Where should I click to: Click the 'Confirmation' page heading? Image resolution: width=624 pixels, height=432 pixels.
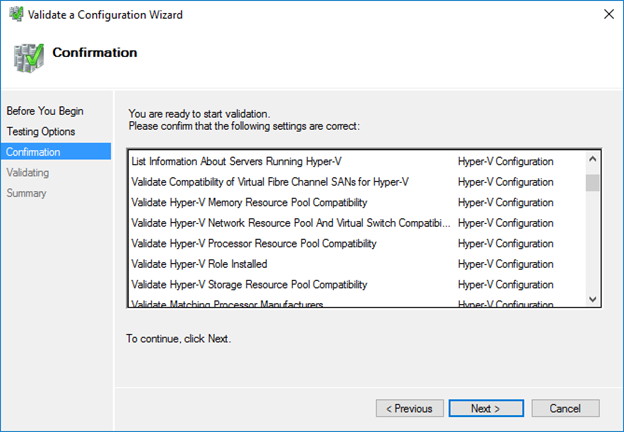pyautogui.click(x=95, y=53)
